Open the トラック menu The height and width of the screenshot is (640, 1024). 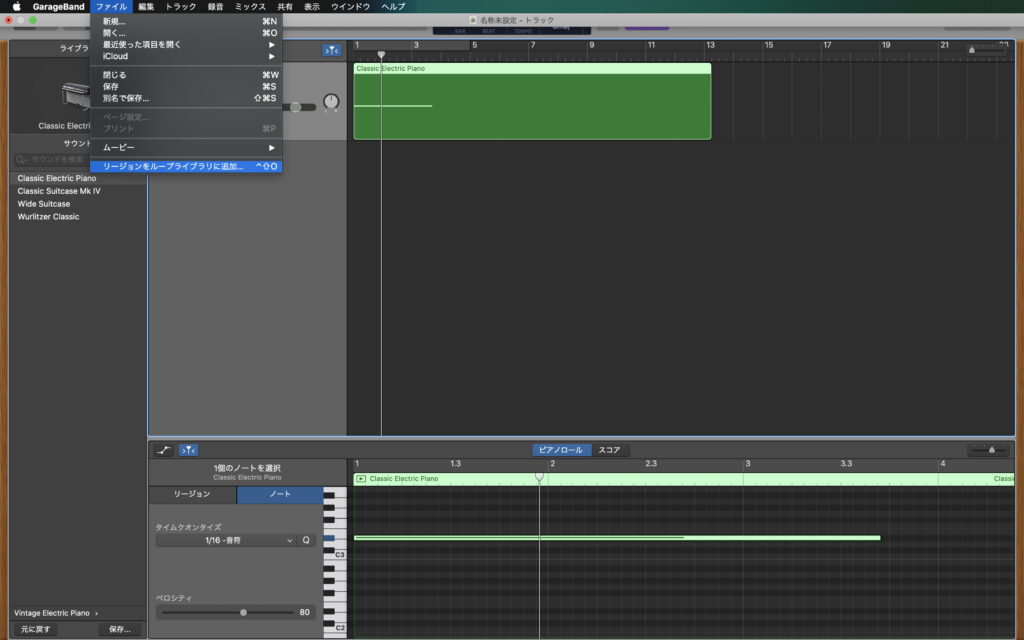point(181,7)
